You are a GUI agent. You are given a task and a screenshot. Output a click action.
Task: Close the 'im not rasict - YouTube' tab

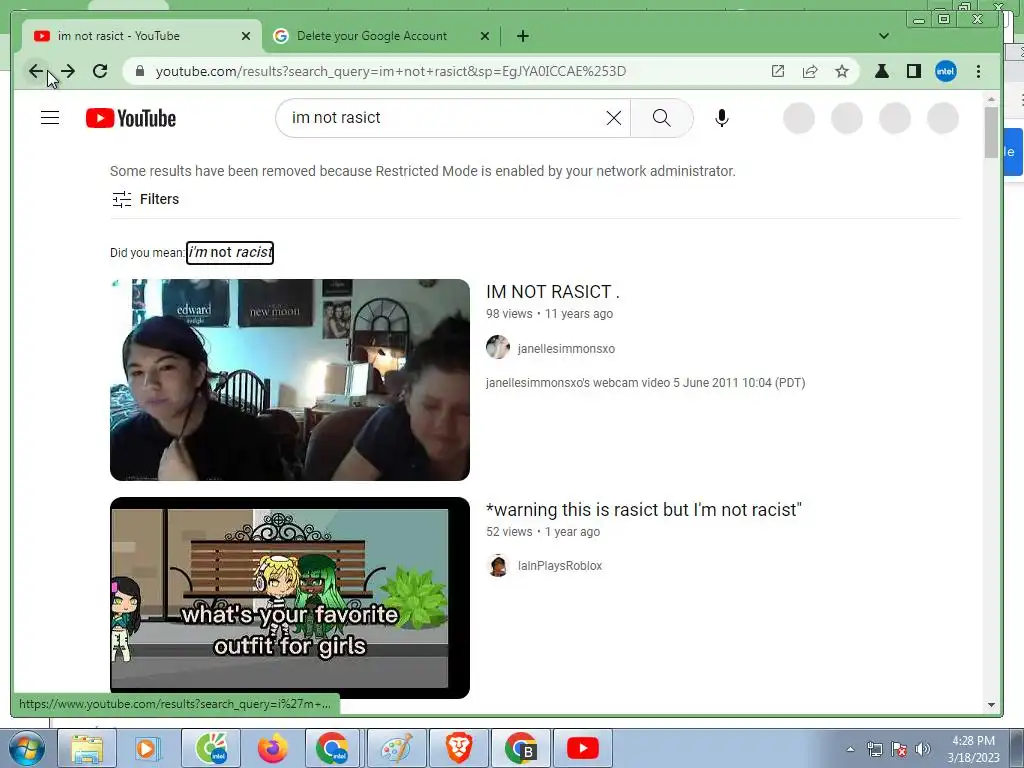pyautogui.click(x=246, y=36)
